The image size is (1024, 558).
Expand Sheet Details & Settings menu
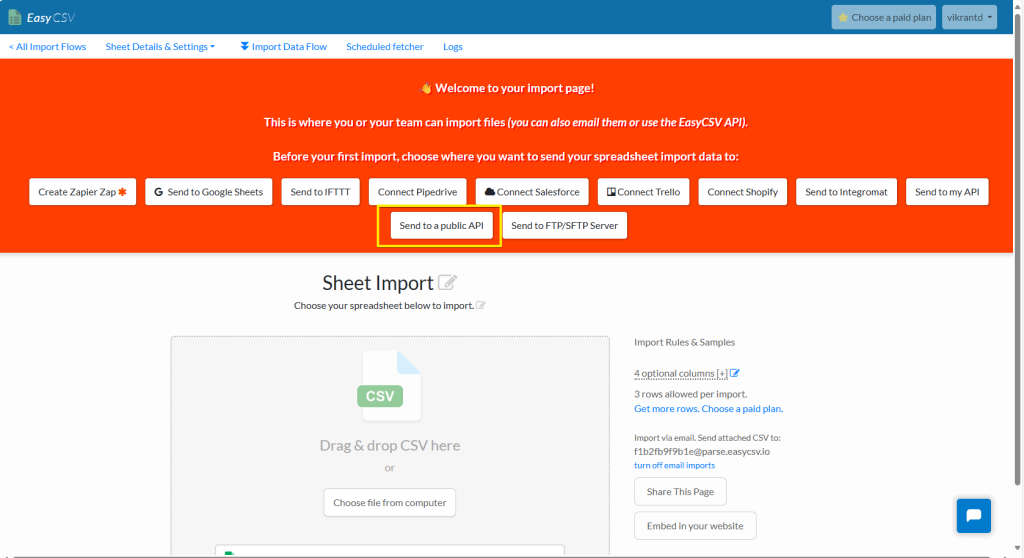click(x=160, y=47)
